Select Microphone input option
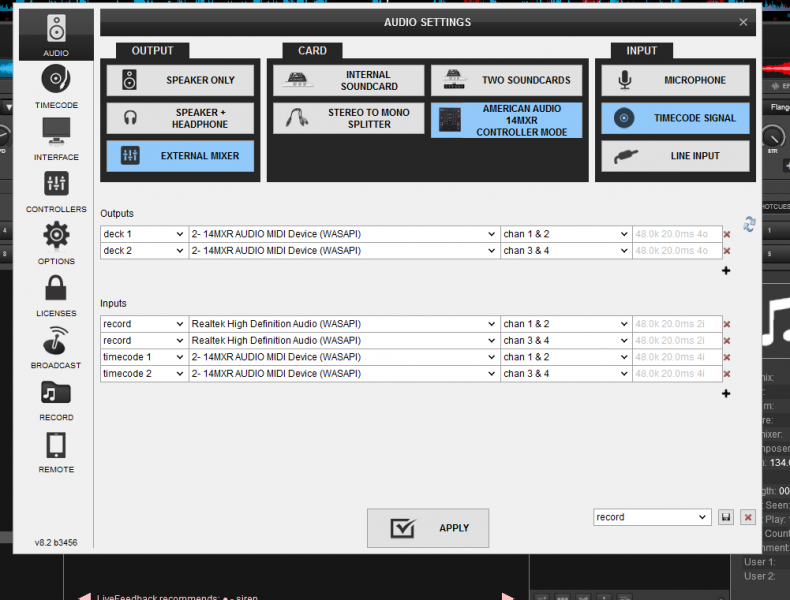 (675, 80)
